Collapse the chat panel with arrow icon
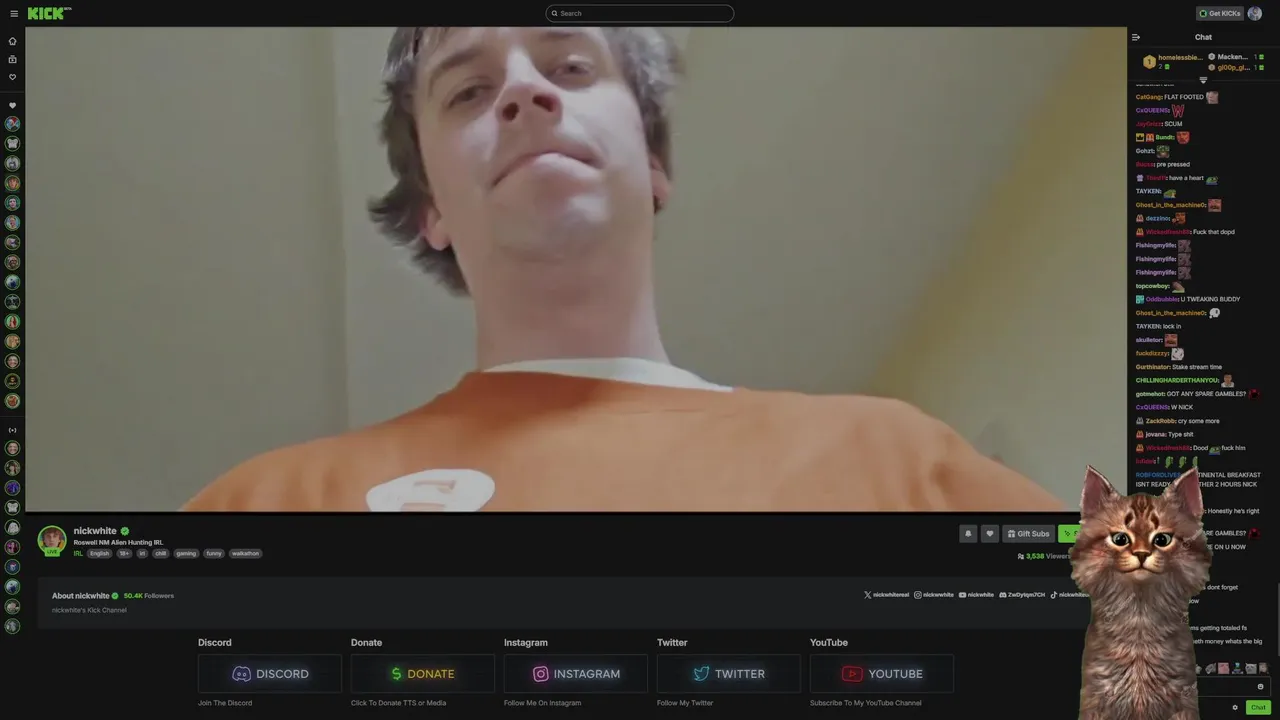 pos(1136,37)
